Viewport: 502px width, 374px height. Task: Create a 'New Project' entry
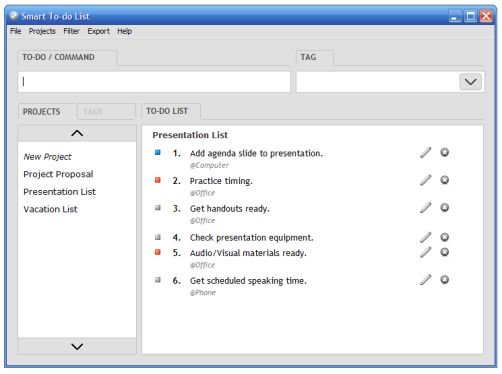(47, 157)
